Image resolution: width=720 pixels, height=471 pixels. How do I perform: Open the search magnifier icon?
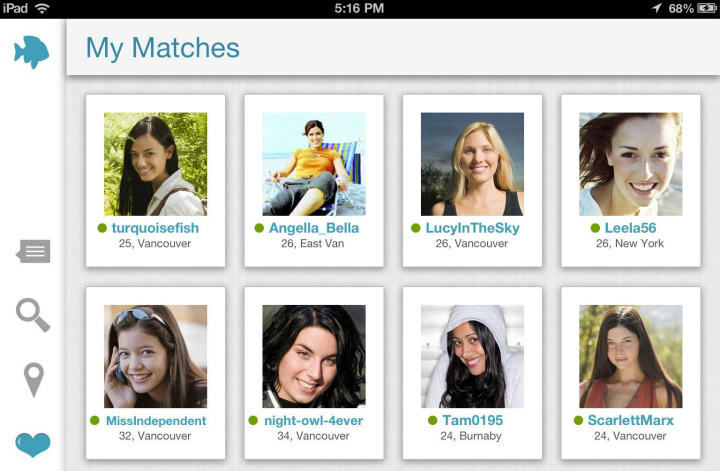coord(33,315)
